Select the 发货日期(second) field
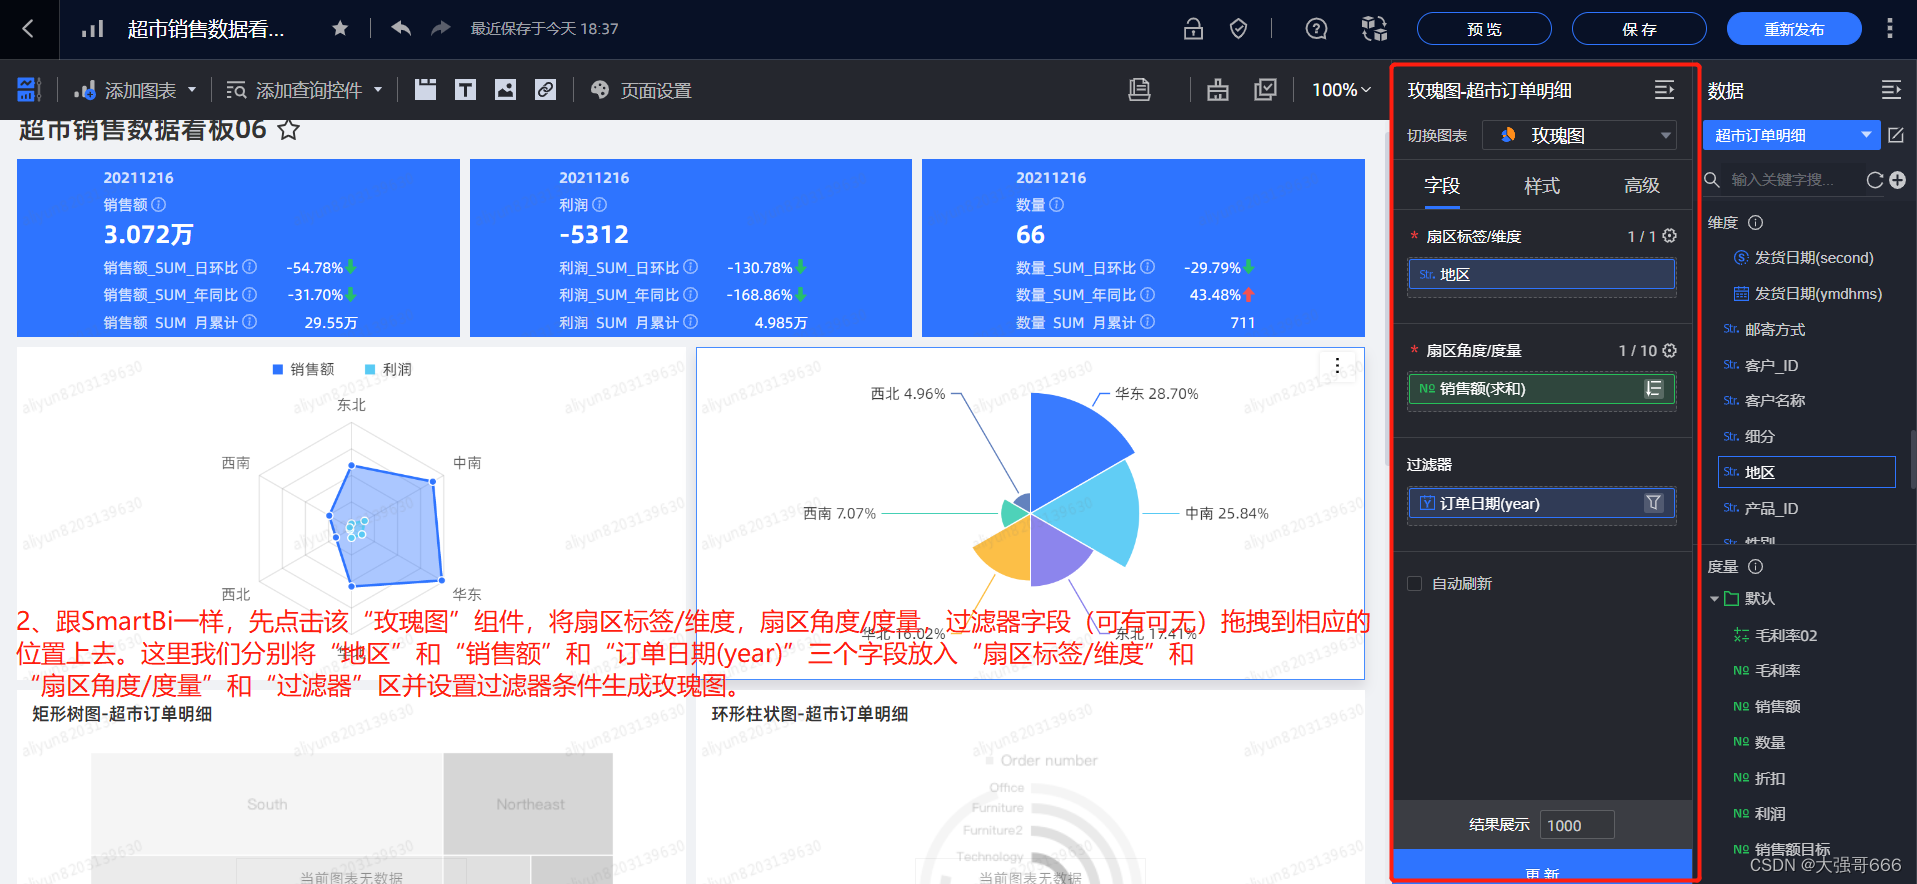The height and width of the screenshot is (884, 1917). pyautogui.click(x=1814, y=257)
